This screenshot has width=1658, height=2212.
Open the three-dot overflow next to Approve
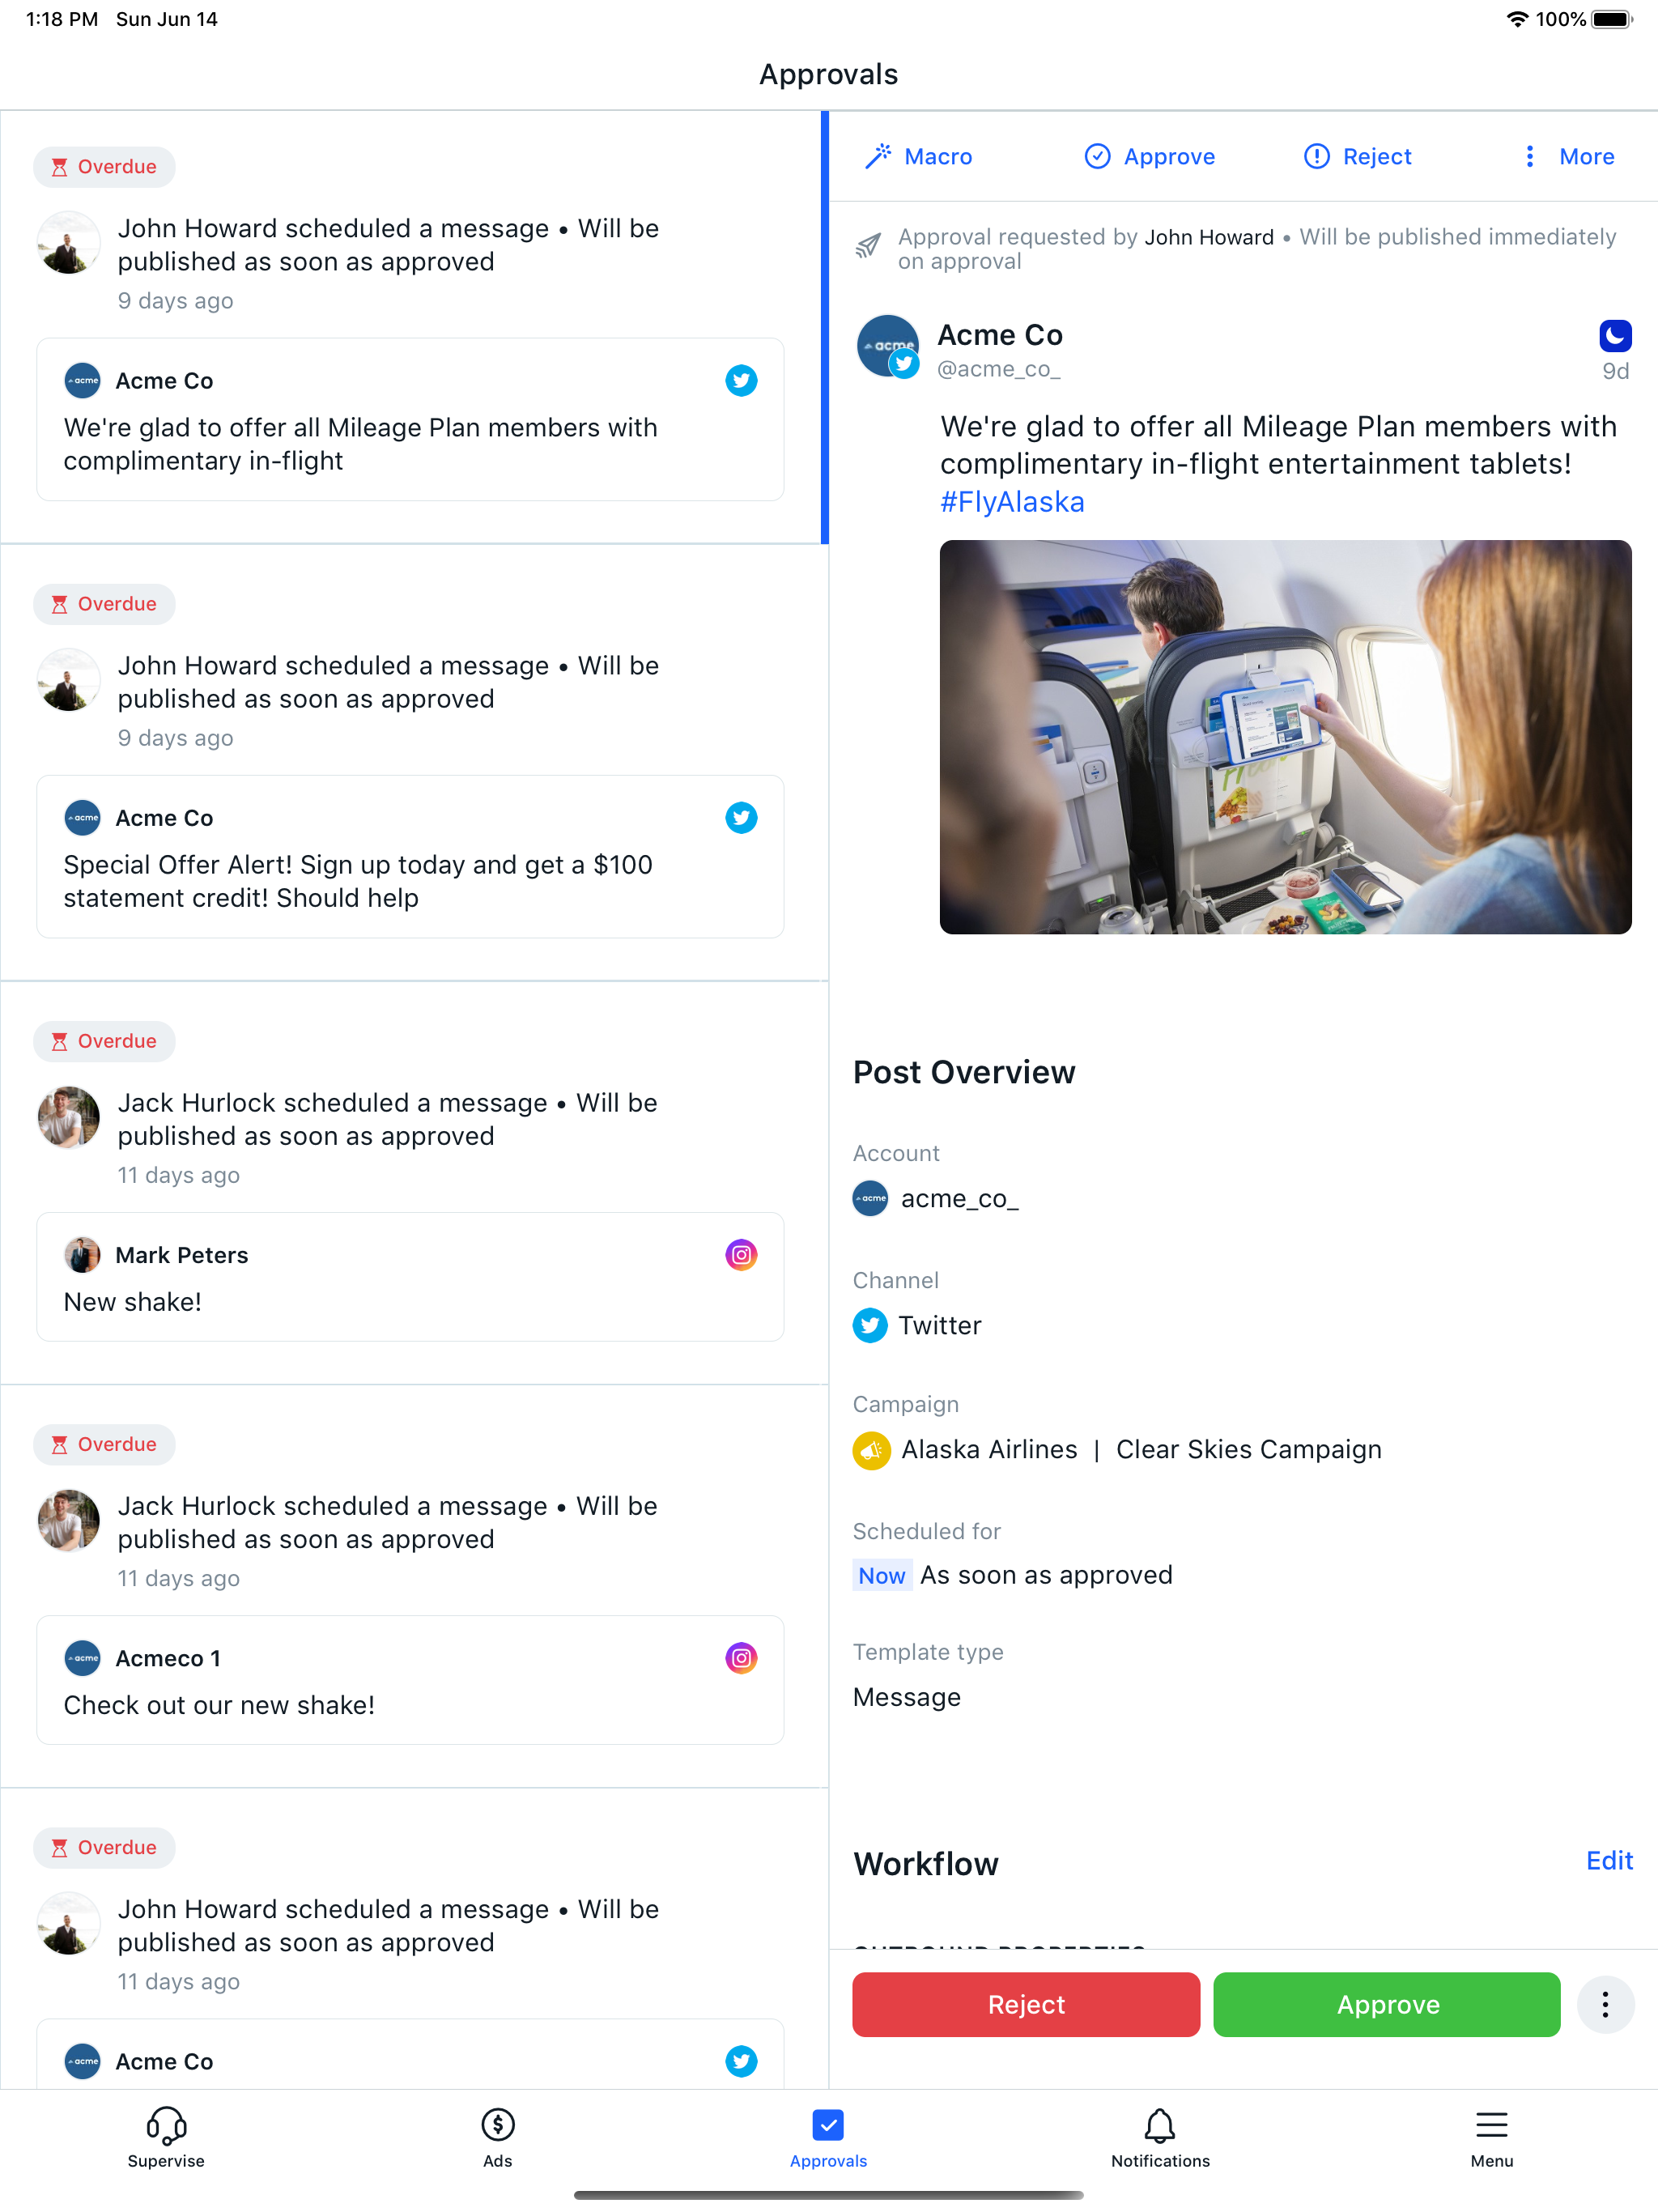pyautogui.click(x=1604, y=2004)
